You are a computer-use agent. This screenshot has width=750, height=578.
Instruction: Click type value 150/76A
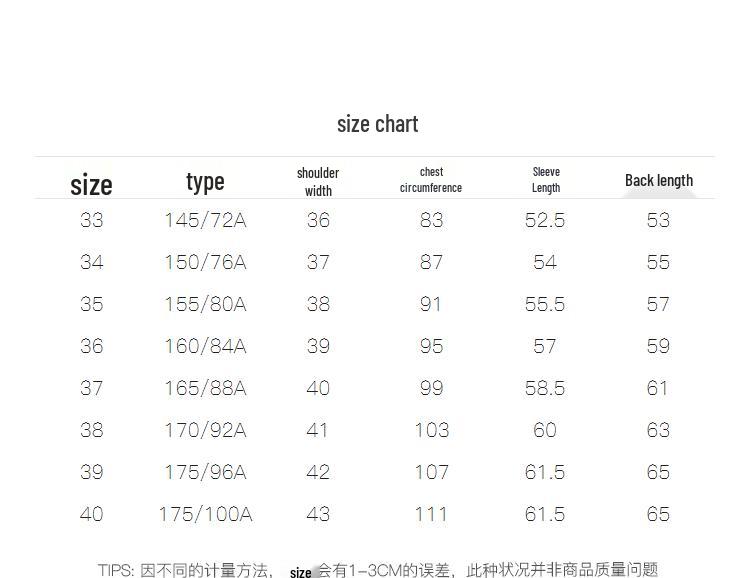pos(205,262)
